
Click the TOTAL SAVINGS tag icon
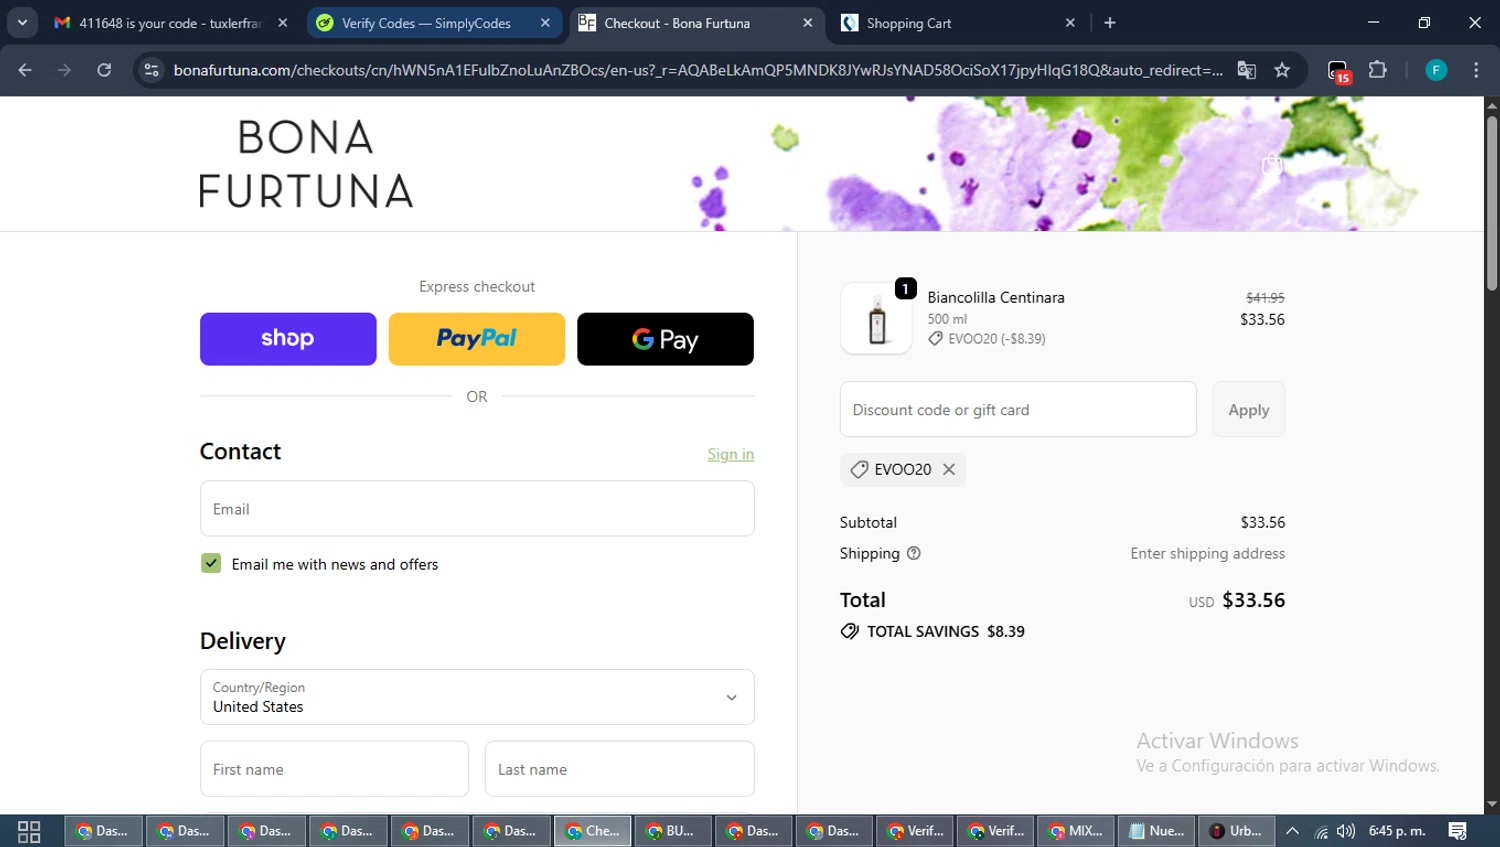[x=850, y=631]
